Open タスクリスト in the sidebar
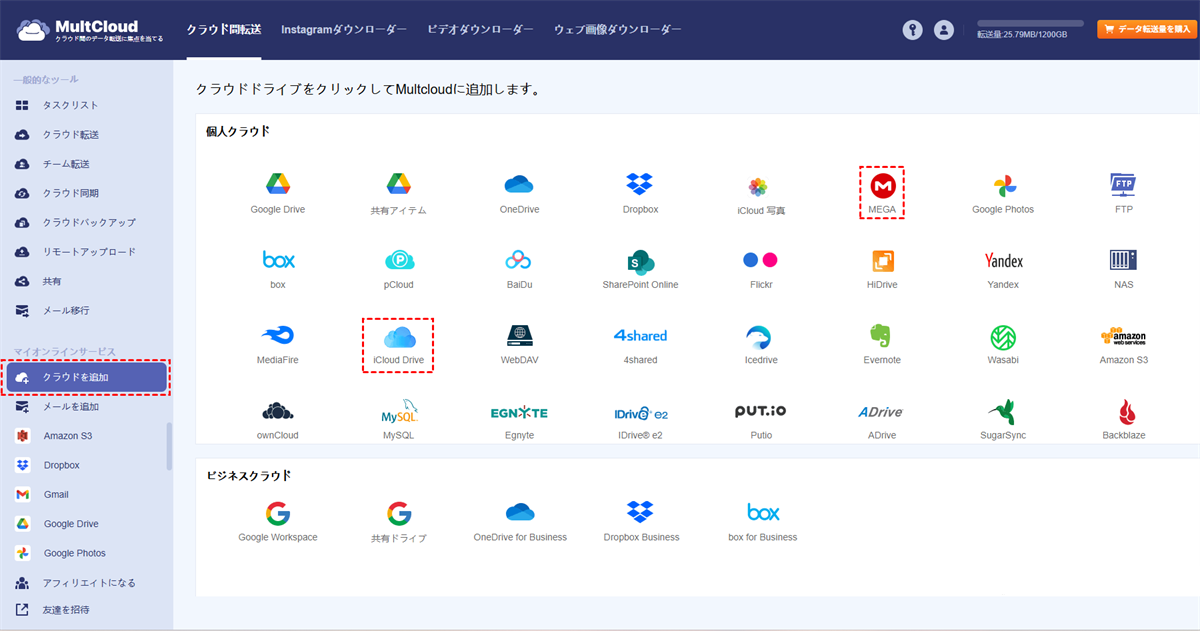The image size is (1200, 631). 70,105
